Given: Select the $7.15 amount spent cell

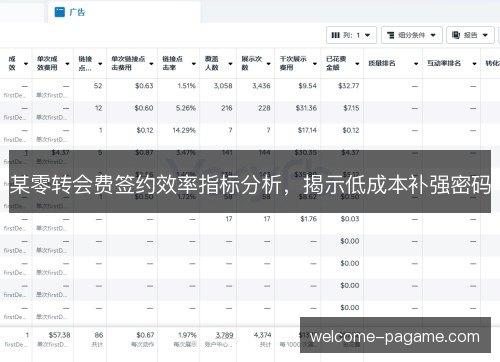Looking at the screenshot, I should [351, 108].
